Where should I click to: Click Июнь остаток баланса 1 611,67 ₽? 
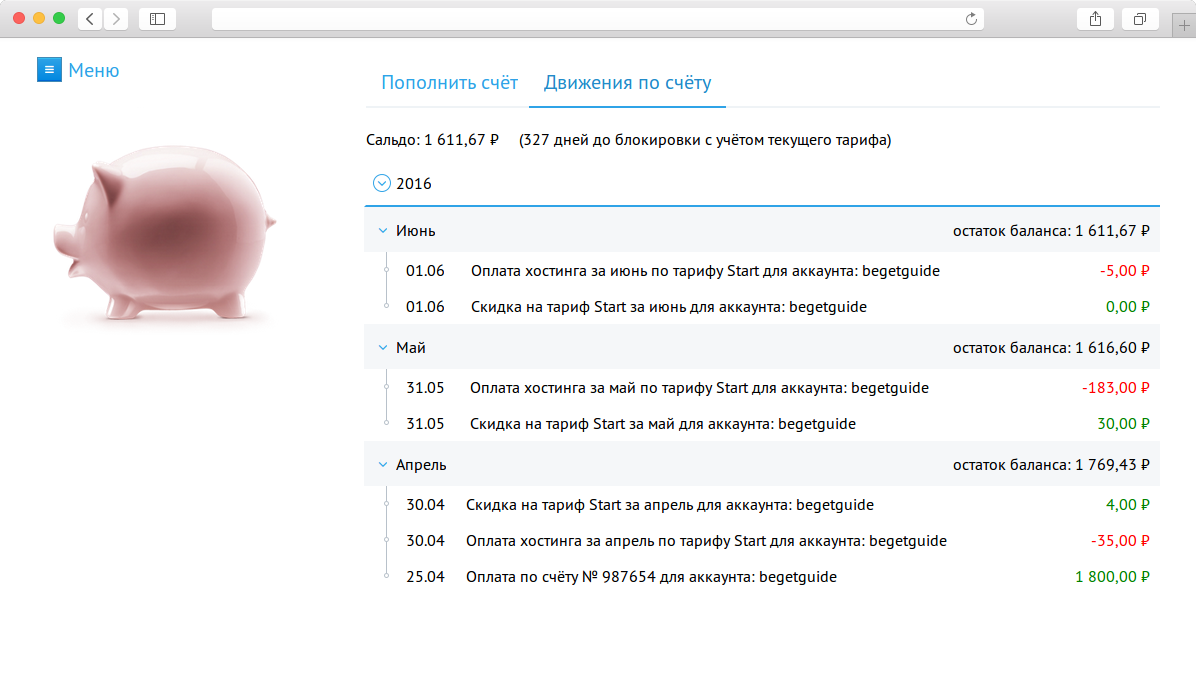coord(1051,230)
